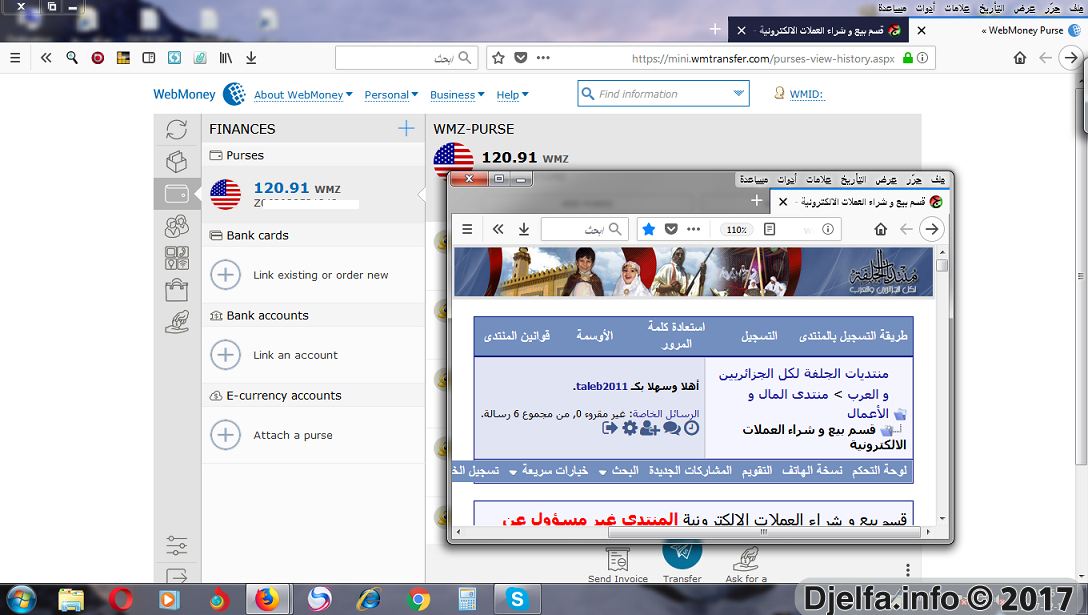
Task: Open التأريخ menu in the front forum window
Action: tap(853, 179)
